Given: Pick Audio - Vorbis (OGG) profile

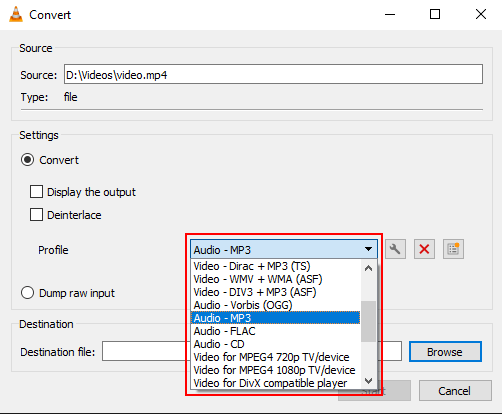Looking at the screenshot, I should click(x=275, y=305).
